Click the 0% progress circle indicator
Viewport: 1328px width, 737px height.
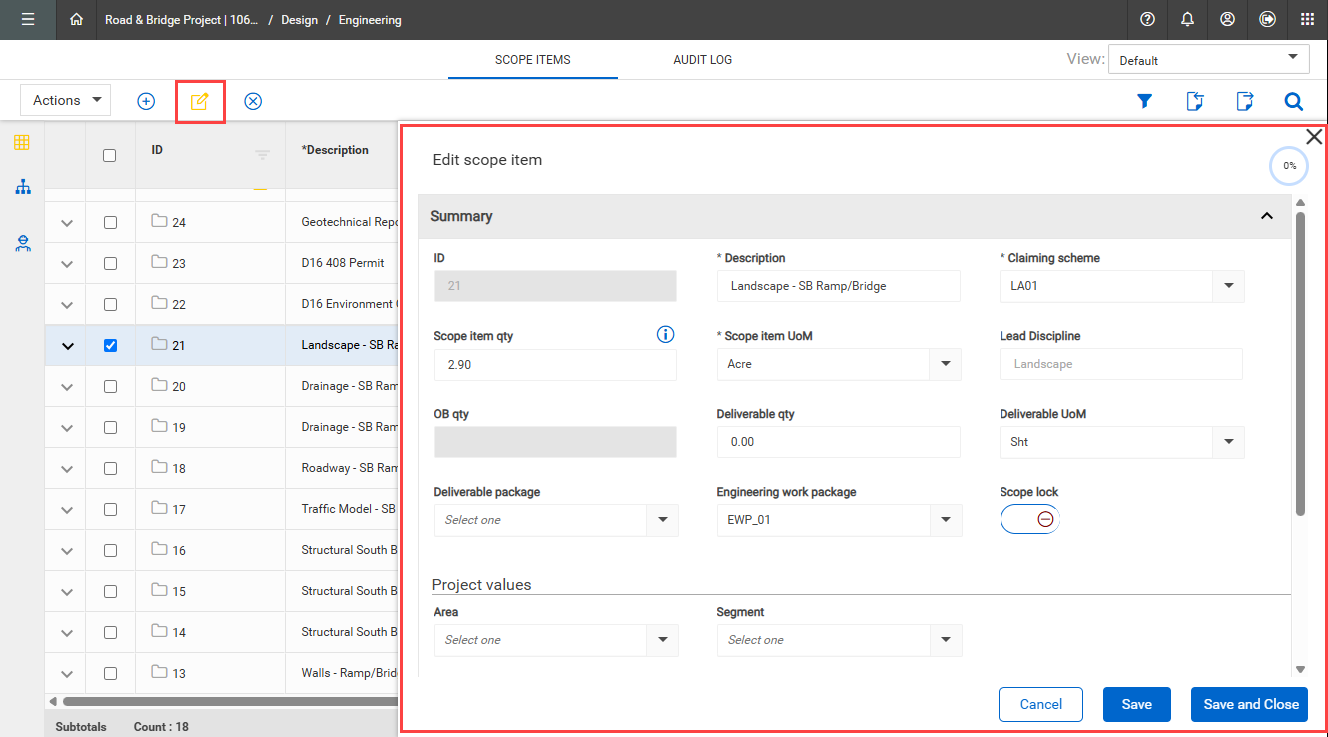pos(1290,166)
